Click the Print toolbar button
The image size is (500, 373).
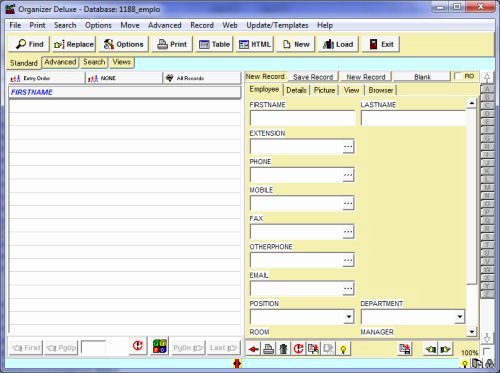pos(172,44)
